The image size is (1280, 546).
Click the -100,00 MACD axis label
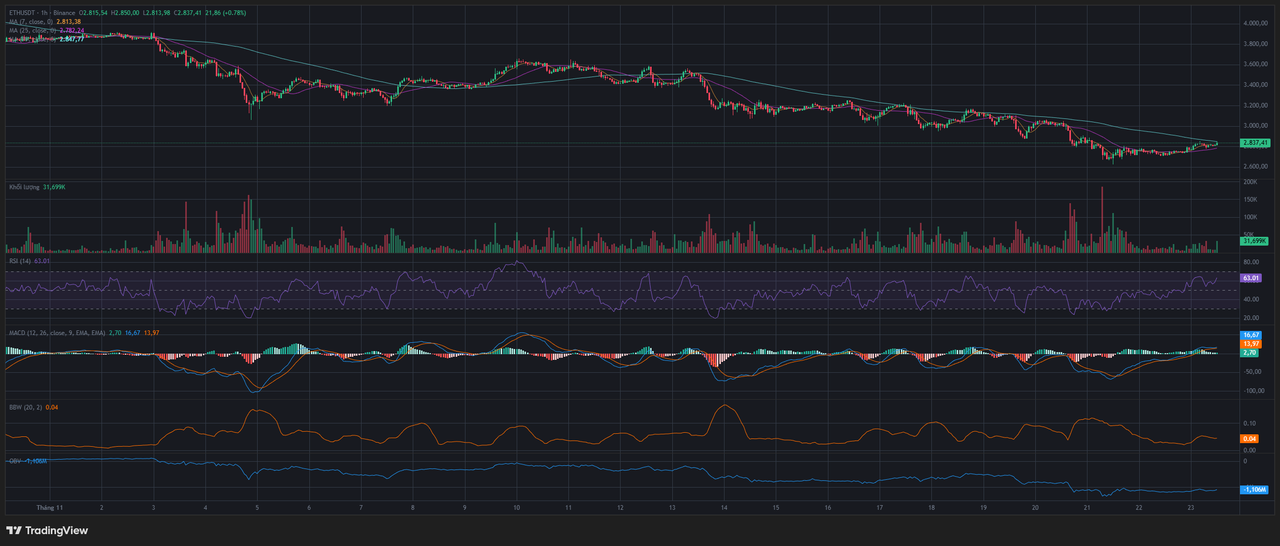tap(1253, 391)
